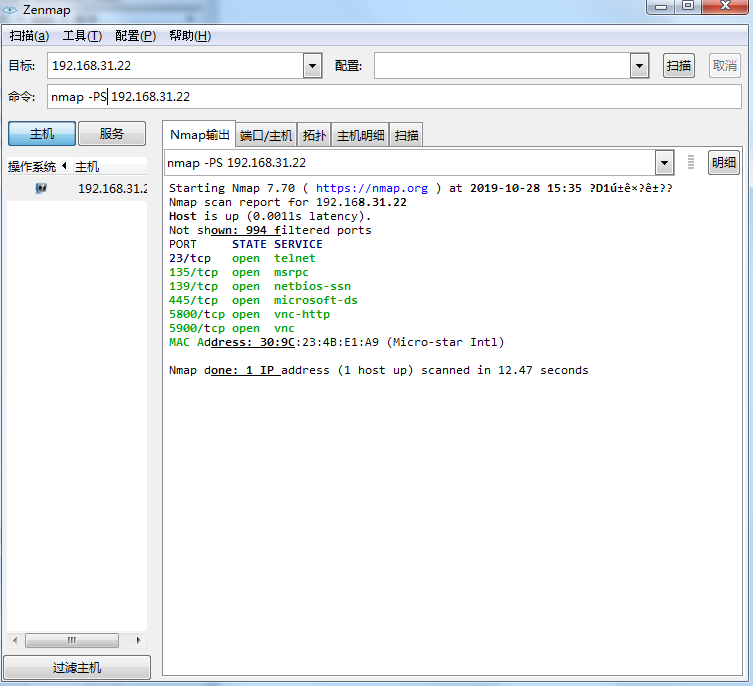Image resolution: width=753 pixels, height=686 pixels.
Task: Click the 明细 details button
Action: click(724, 162)
